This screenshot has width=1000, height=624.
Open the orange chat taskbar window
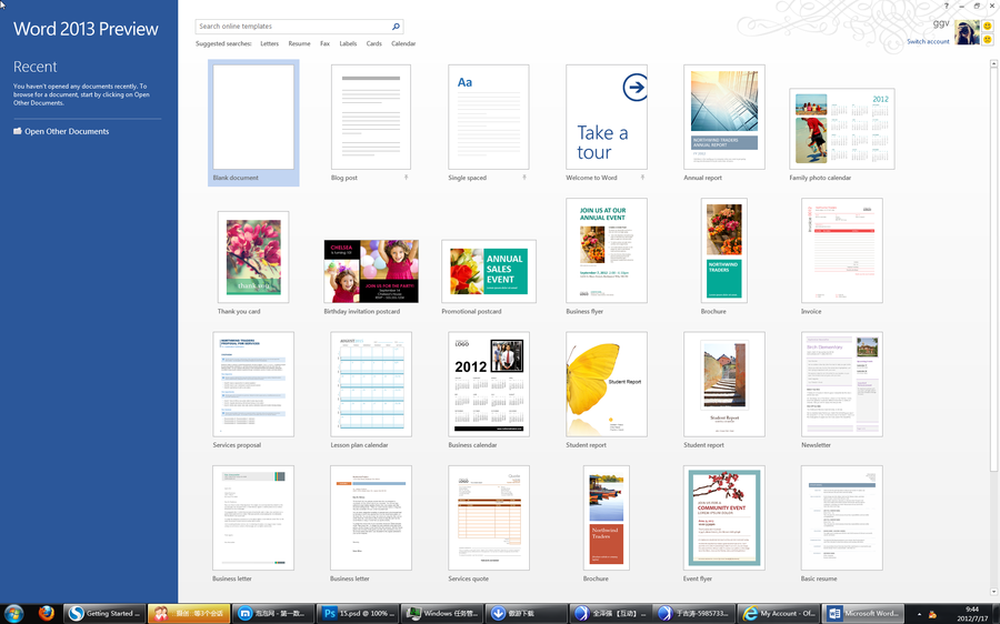(x=189, y=613)
